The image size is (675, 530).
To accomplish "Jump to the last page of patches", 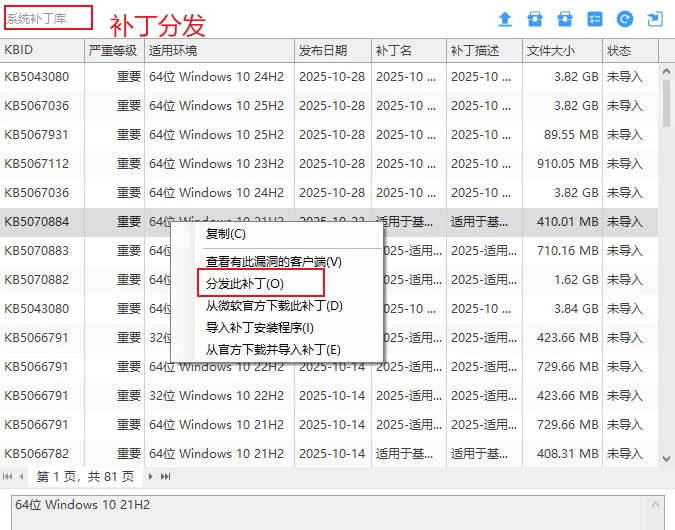I will pos(166,477).
